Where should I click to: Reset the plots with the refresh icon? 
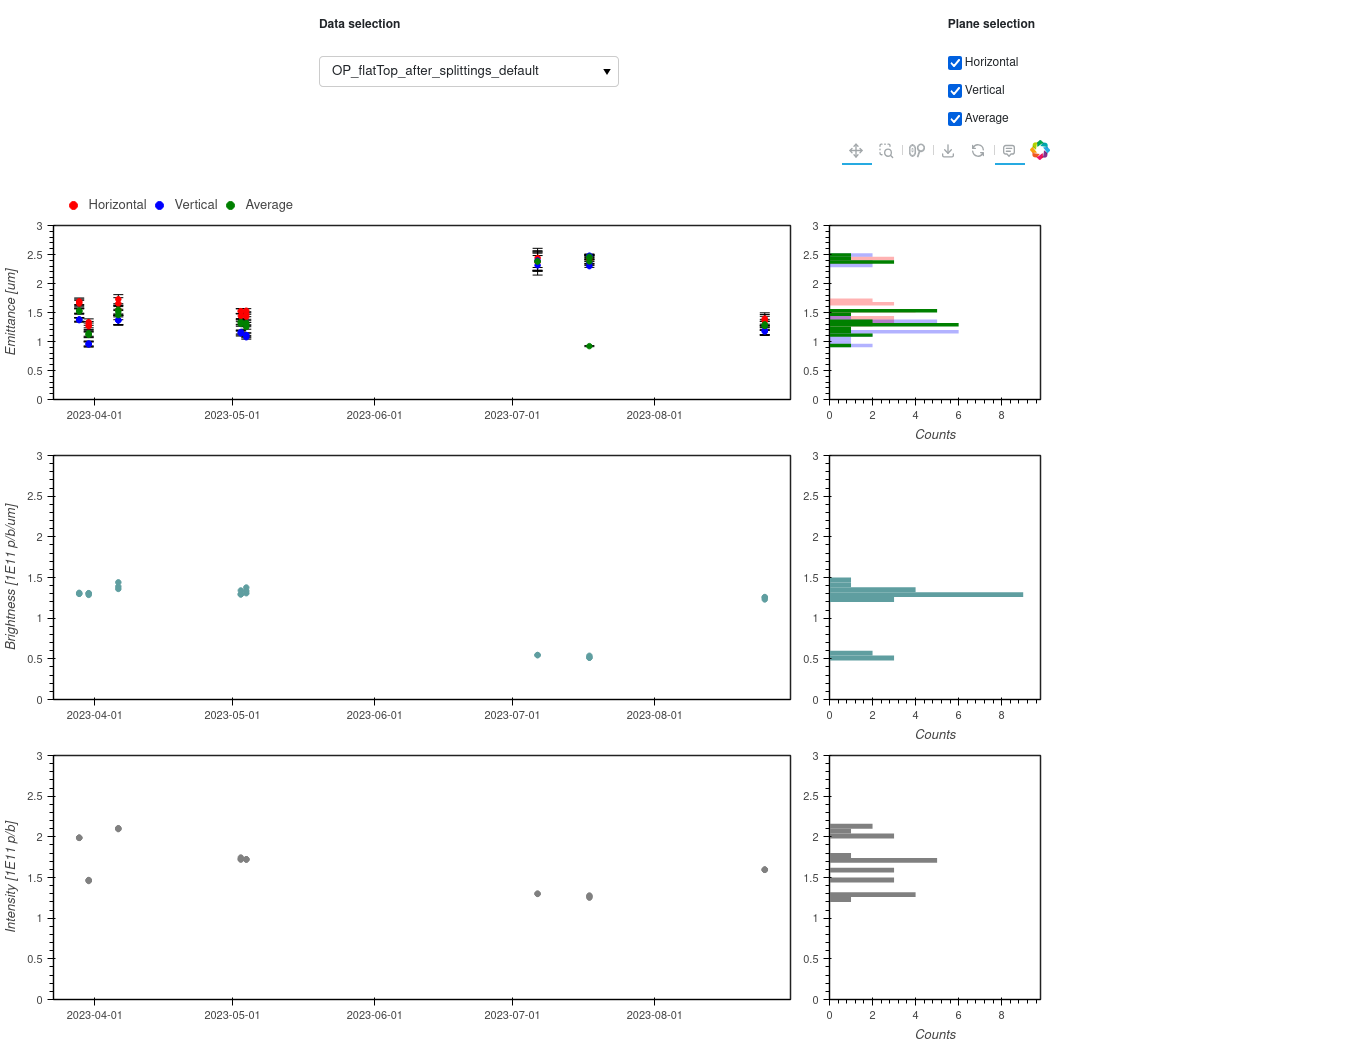point(978,151)
